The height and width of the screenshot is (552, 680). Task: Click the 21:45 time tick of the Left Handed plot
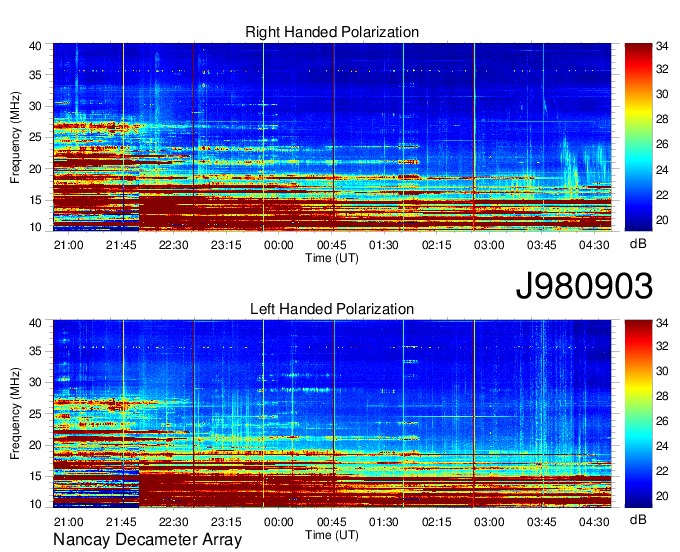click(x=121, y=522)
